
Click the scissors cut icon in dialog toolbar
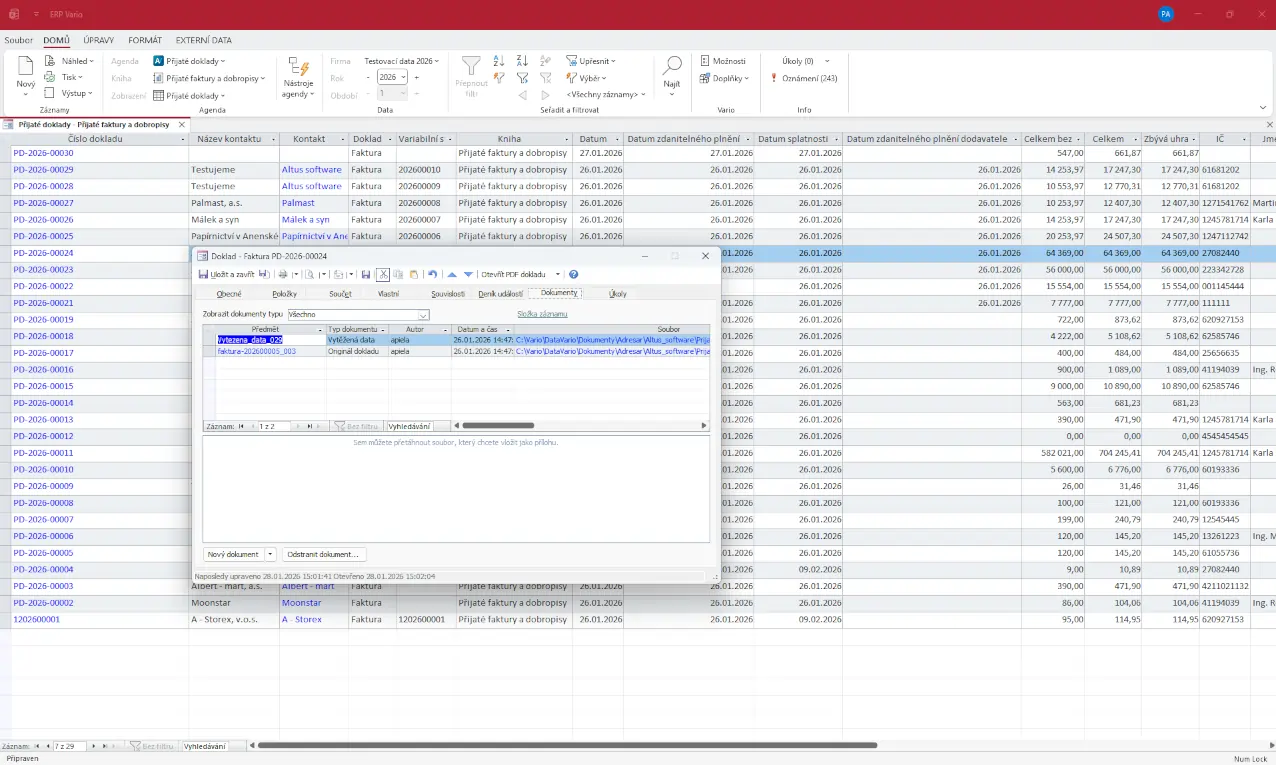pyautogui.click(x=383, y=274)
